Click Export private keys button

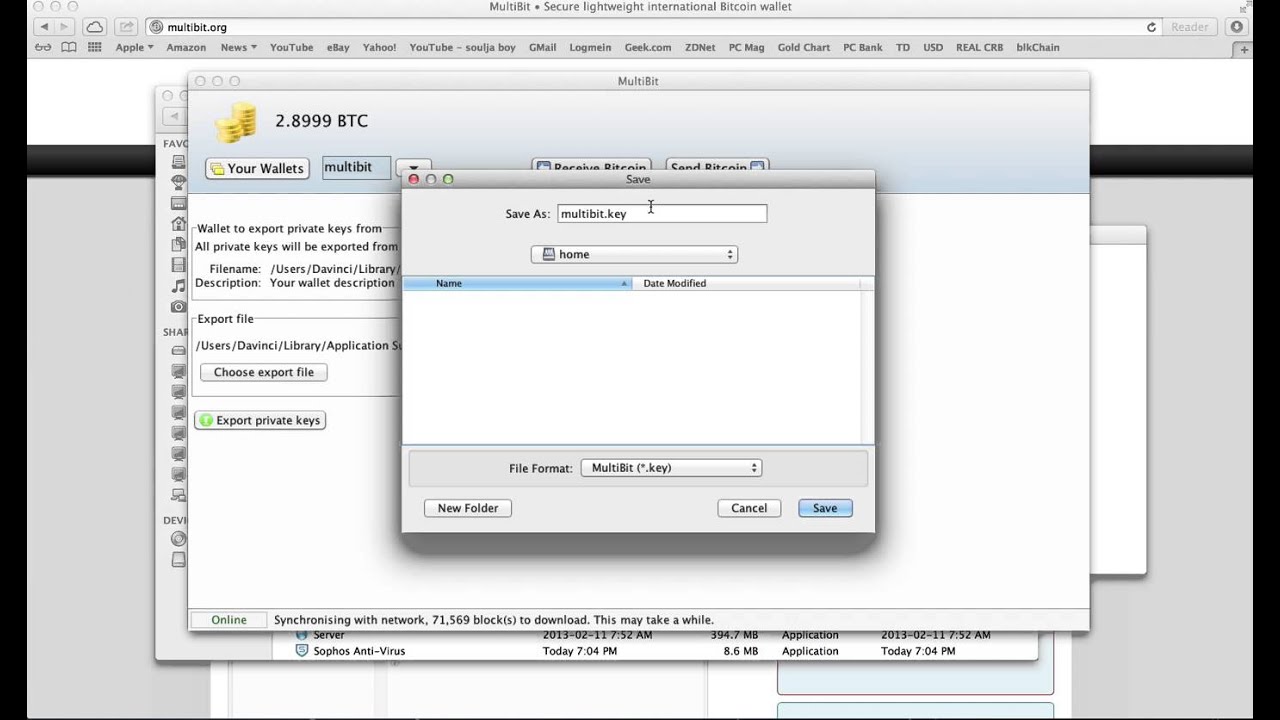tap(260, 420)
